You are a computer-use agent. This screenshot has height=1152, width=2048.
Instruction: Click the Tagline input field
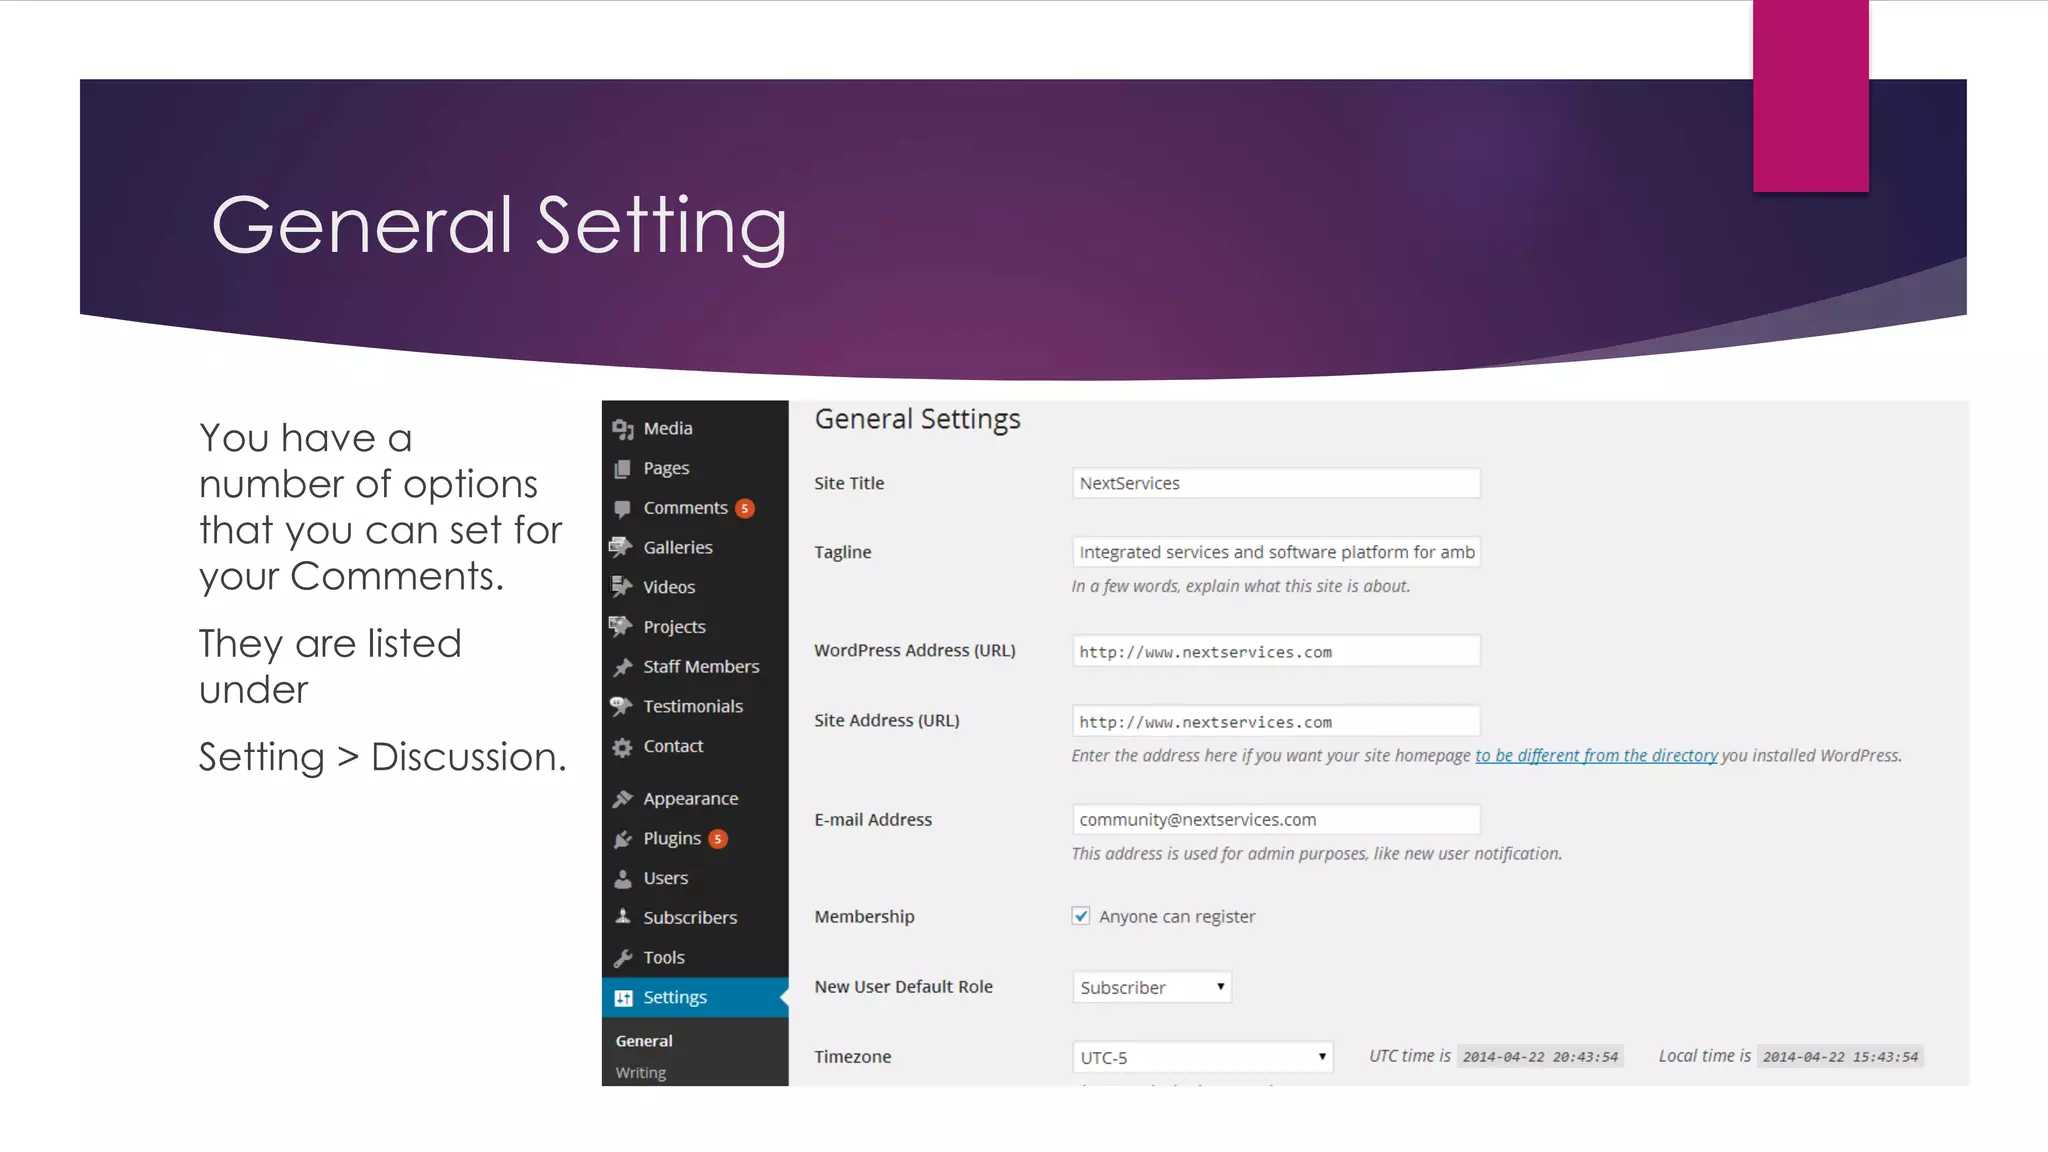click(1276, 552)
